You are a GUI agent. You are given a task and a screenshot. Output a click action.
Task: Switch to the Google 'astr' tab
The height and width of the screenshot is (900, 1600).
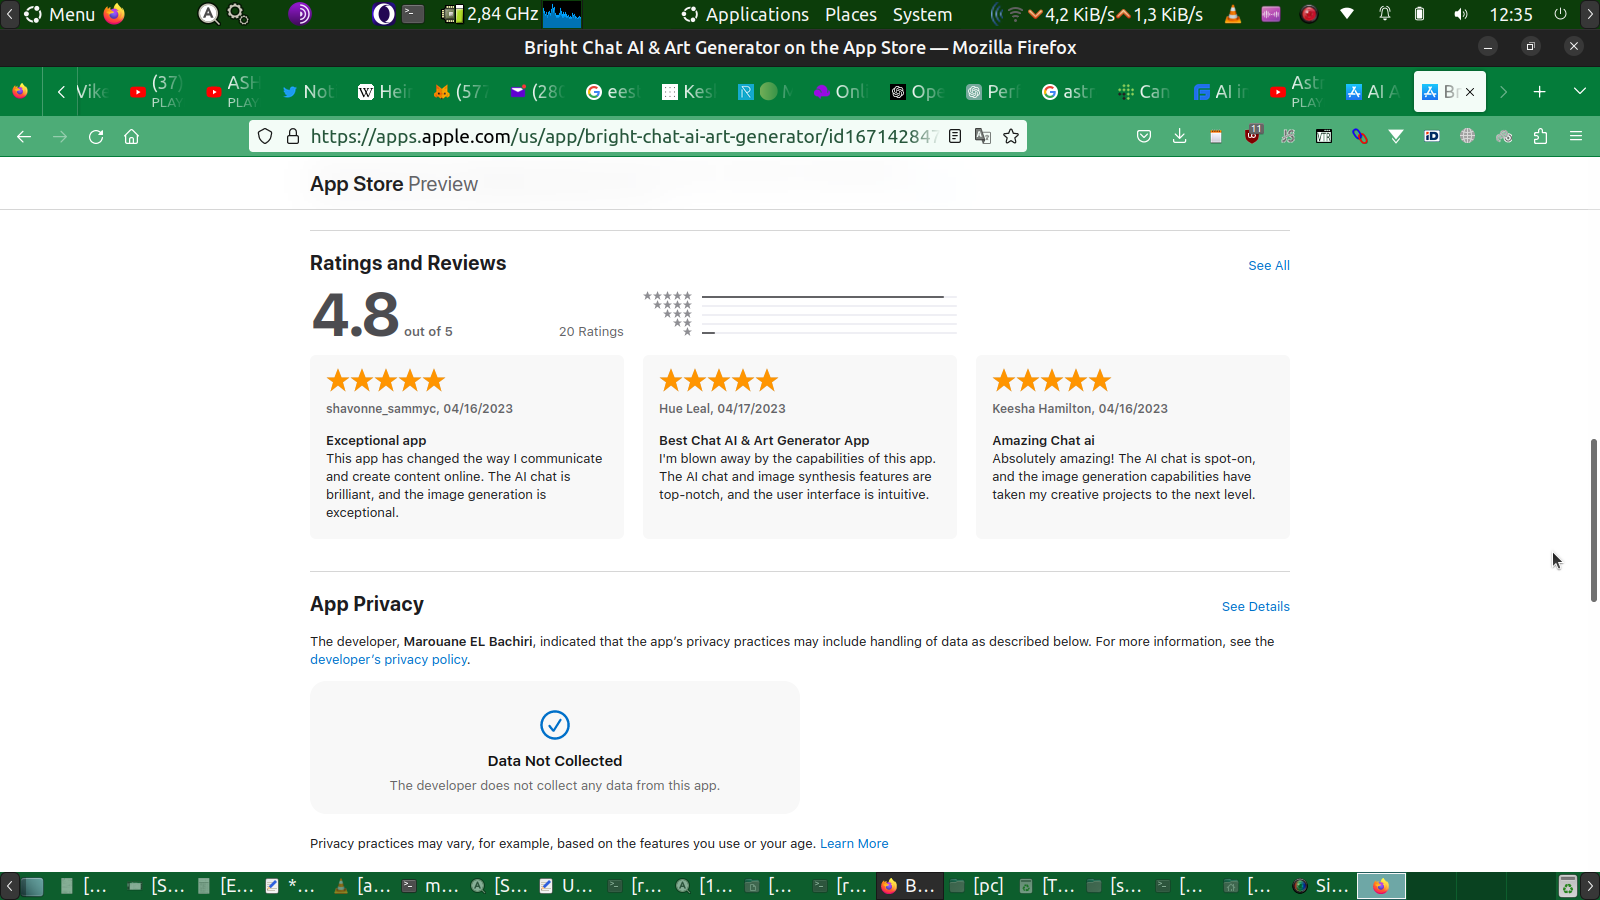pyautogui.click(x=1068, y=92)
